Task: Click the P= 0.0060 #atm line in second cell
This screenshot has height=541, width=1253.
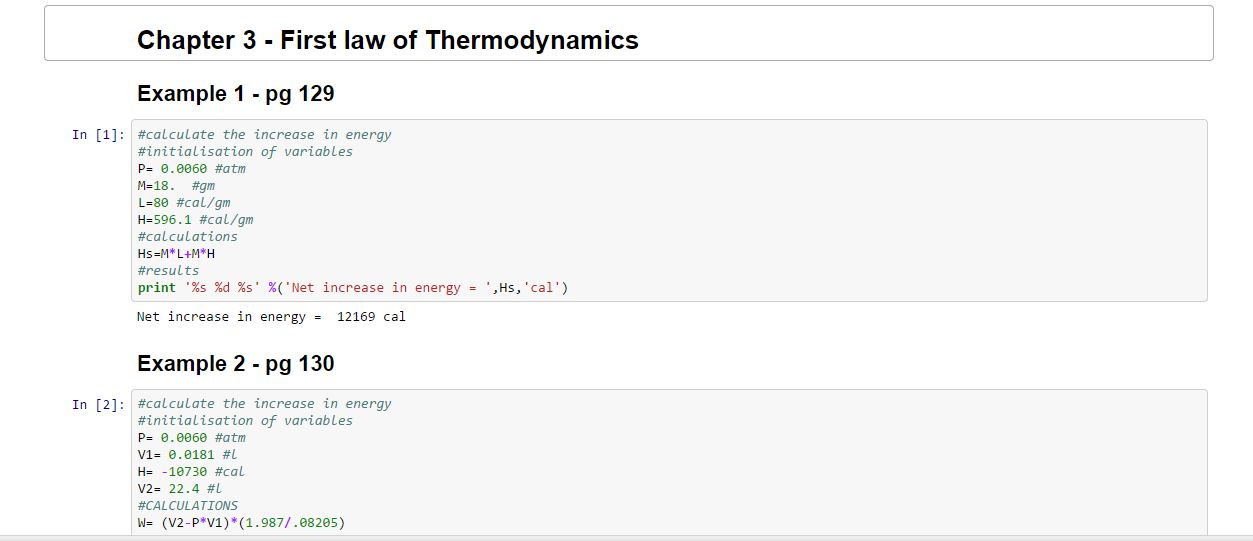Action: click(191, 438)
